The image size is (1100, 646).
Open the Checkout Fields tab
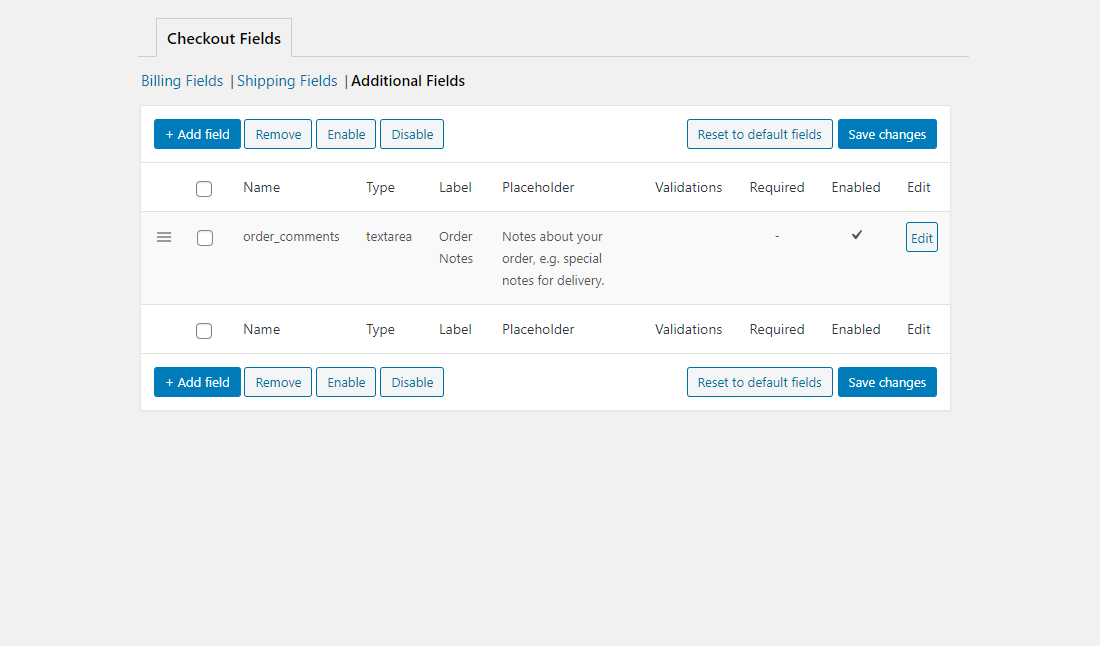[x=224, y=39]
